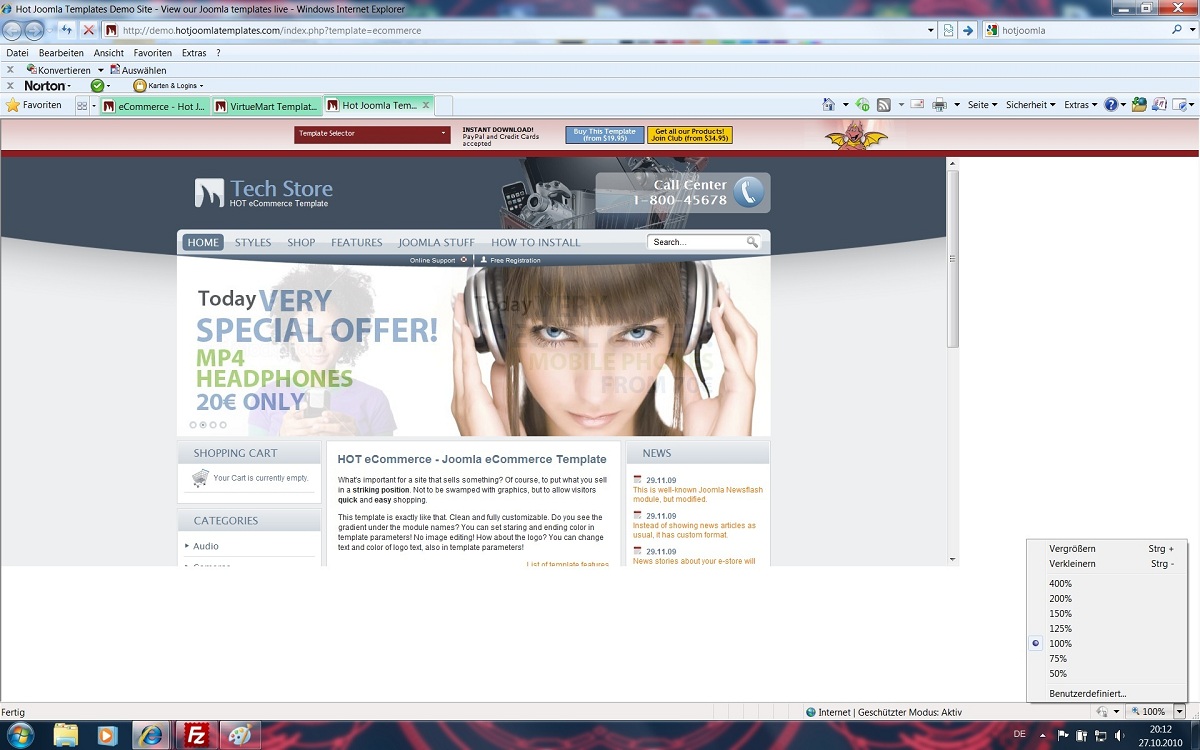
Task: Click the volume speaker tray icon
Action: (1118, 735)
